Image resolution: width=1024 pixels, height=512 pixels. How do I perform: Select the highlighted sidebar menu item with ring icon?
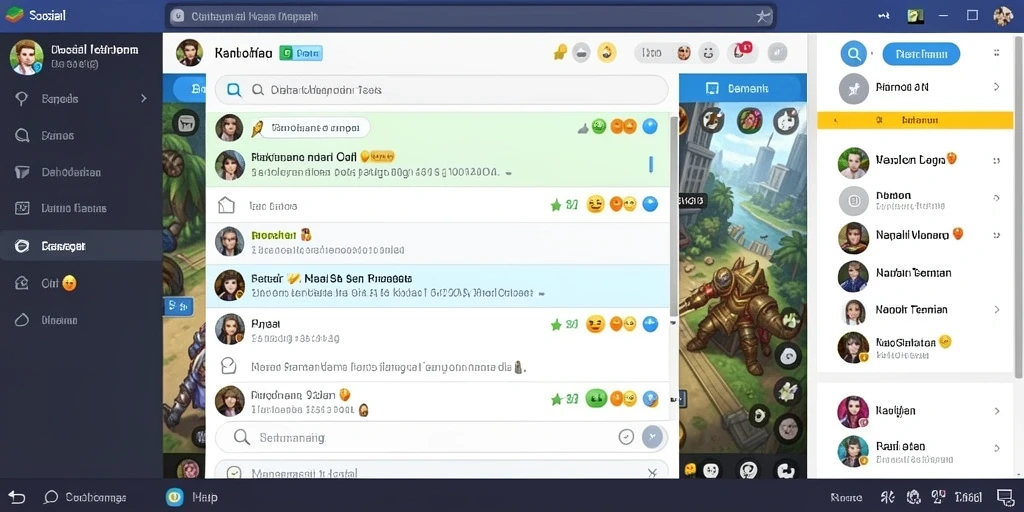click(81, 246)
